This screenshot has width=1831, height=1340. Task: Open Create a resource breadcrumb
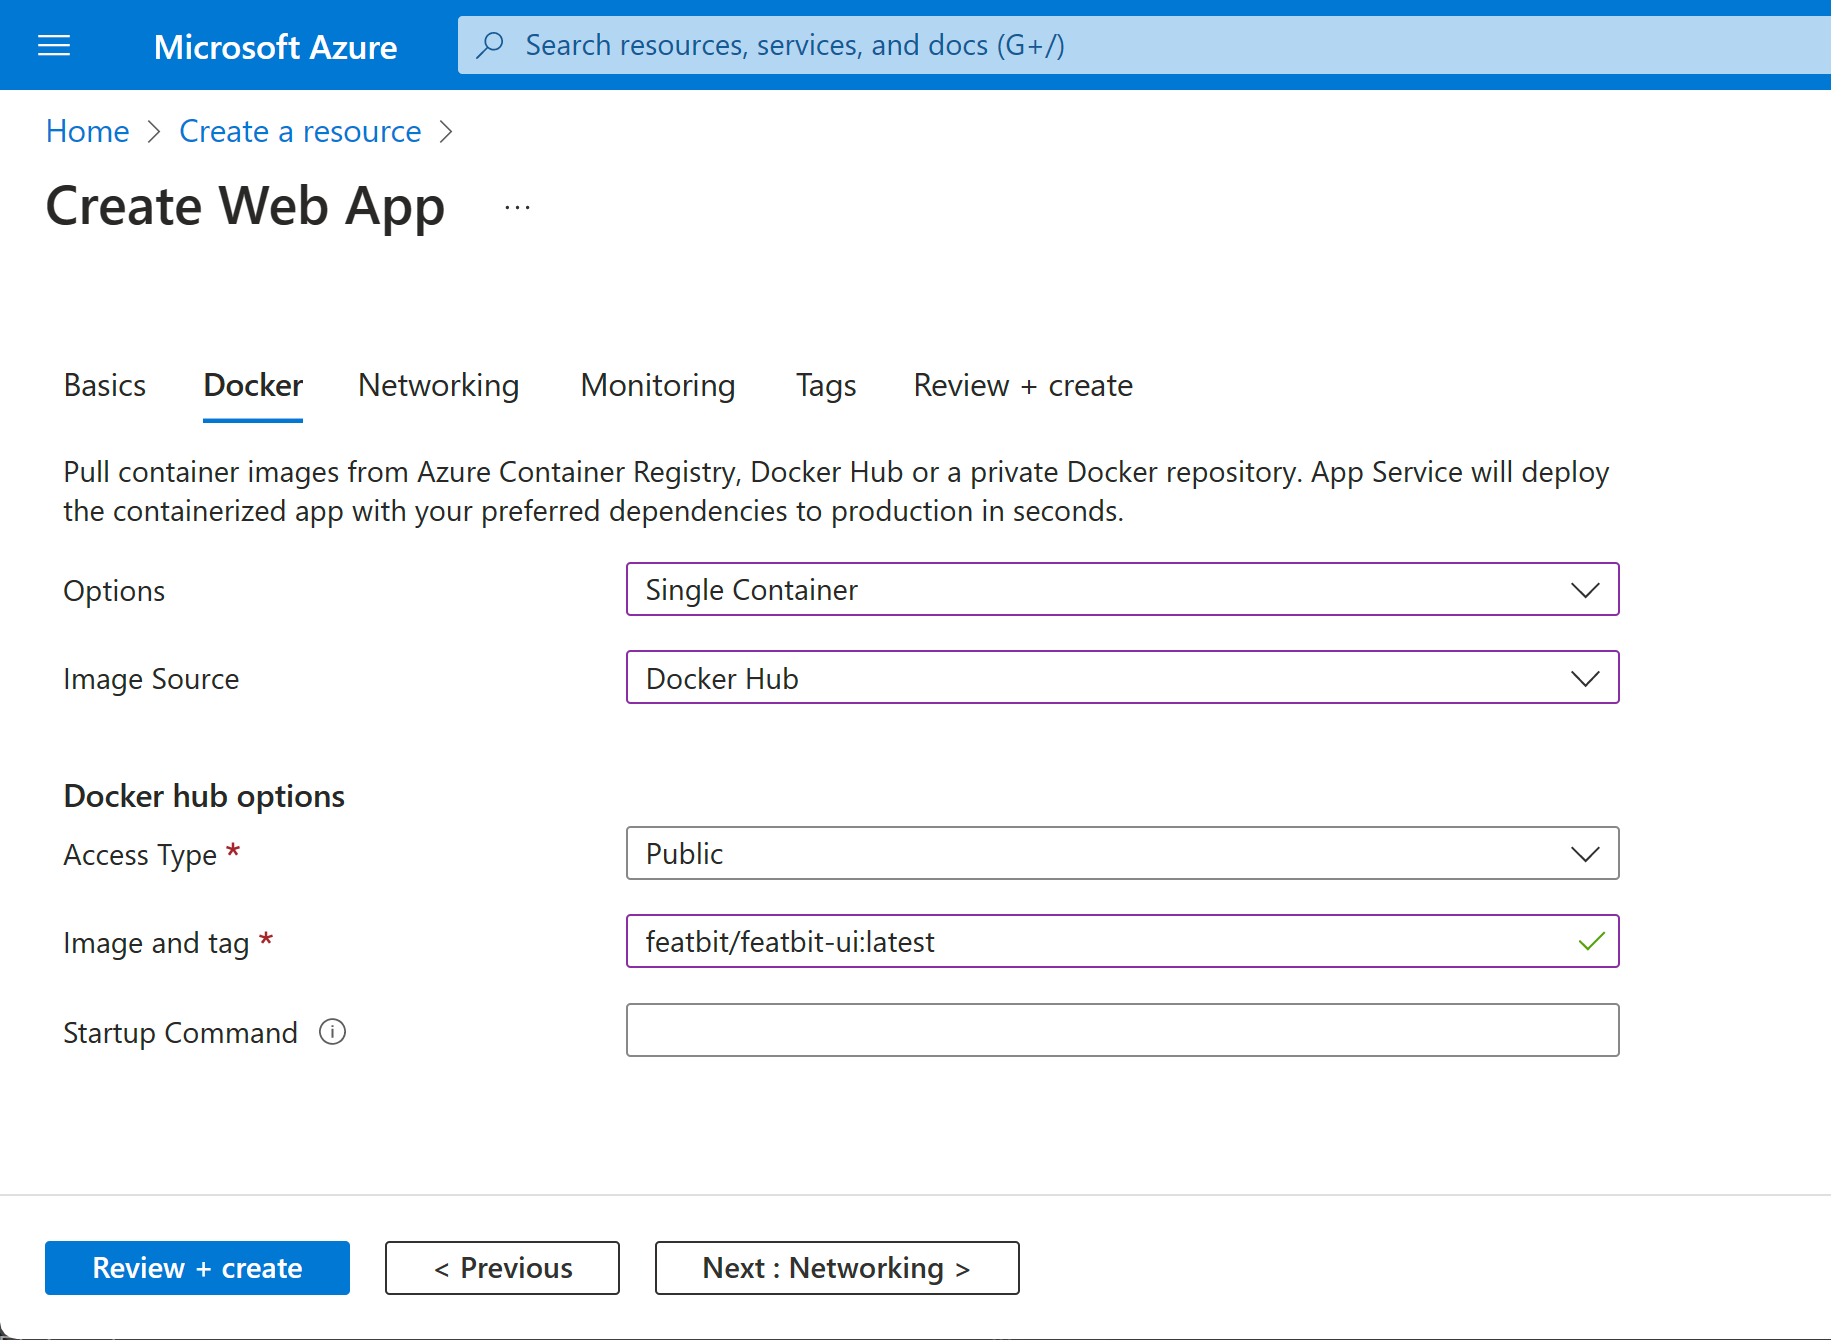(300, 131)
